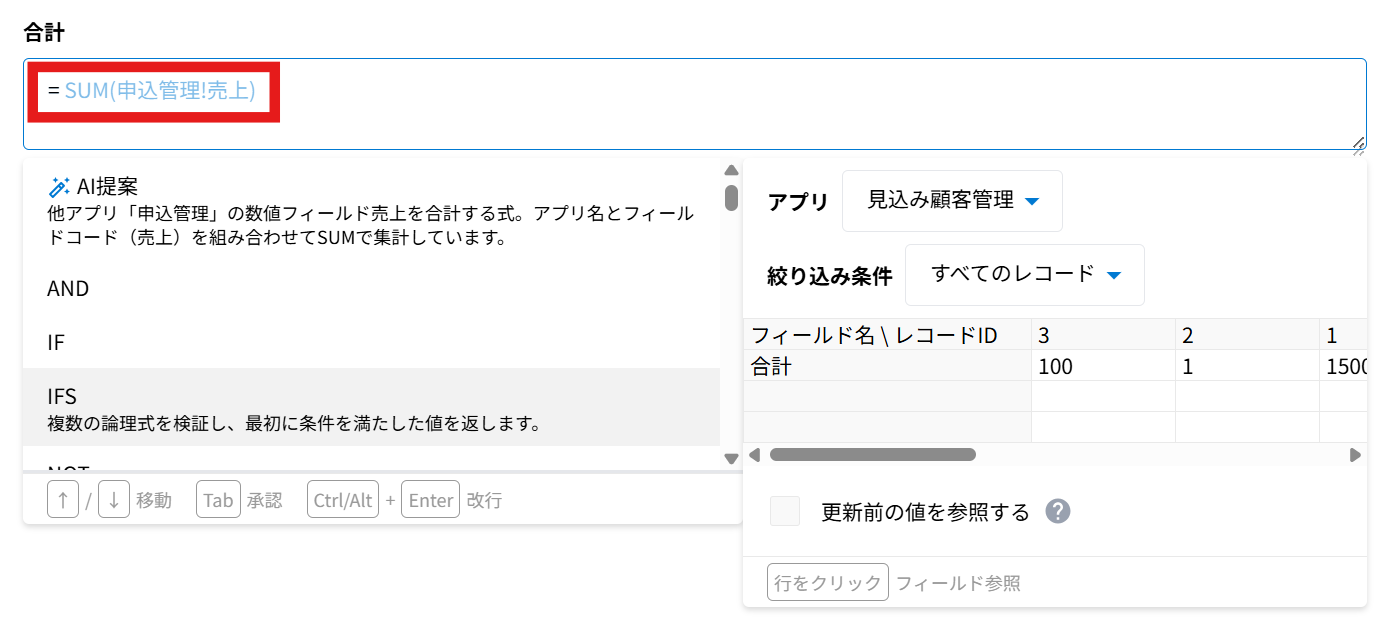1393x637 pixels.
Task: Click the 行をクリック button
Action: click(x=827, y=583)
